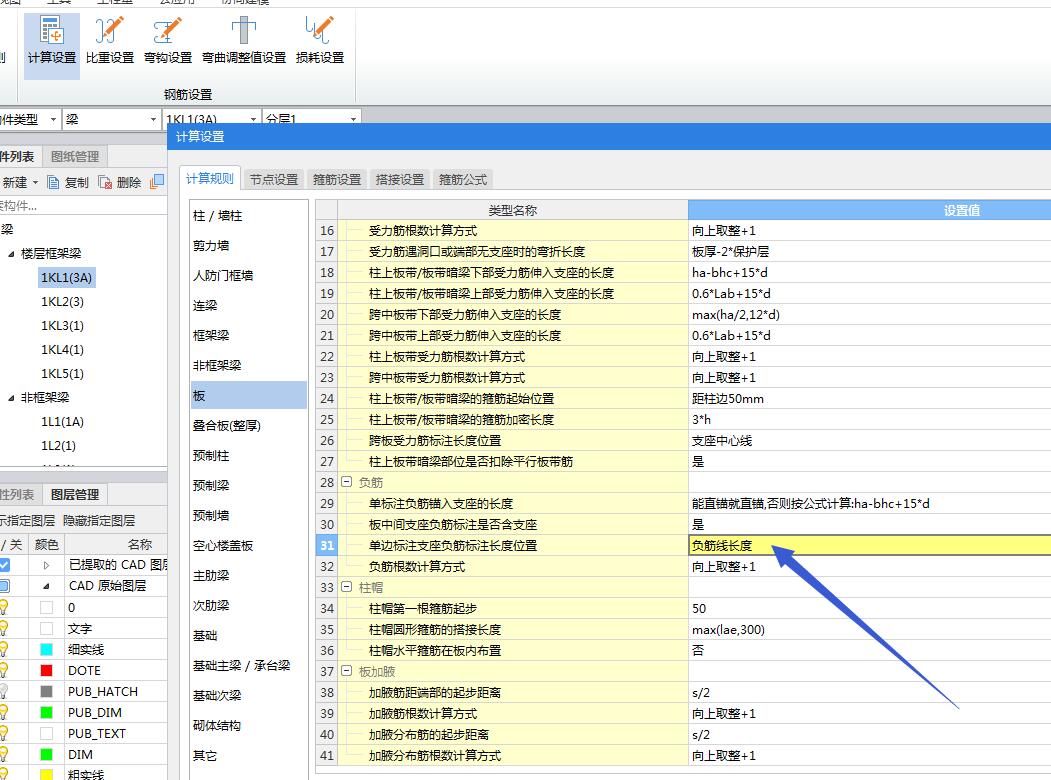Toggle lightbulb for layer 0
The height and width of the screenshot is (780, 1051).
[x=3, y=607]
